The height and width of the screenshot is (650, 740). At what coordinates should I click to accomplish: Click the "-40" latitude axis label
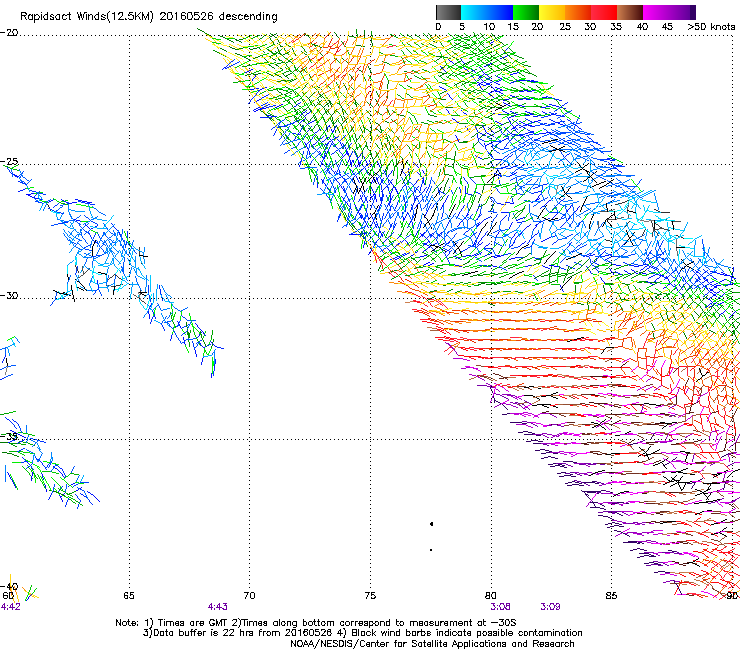[9, 586]
